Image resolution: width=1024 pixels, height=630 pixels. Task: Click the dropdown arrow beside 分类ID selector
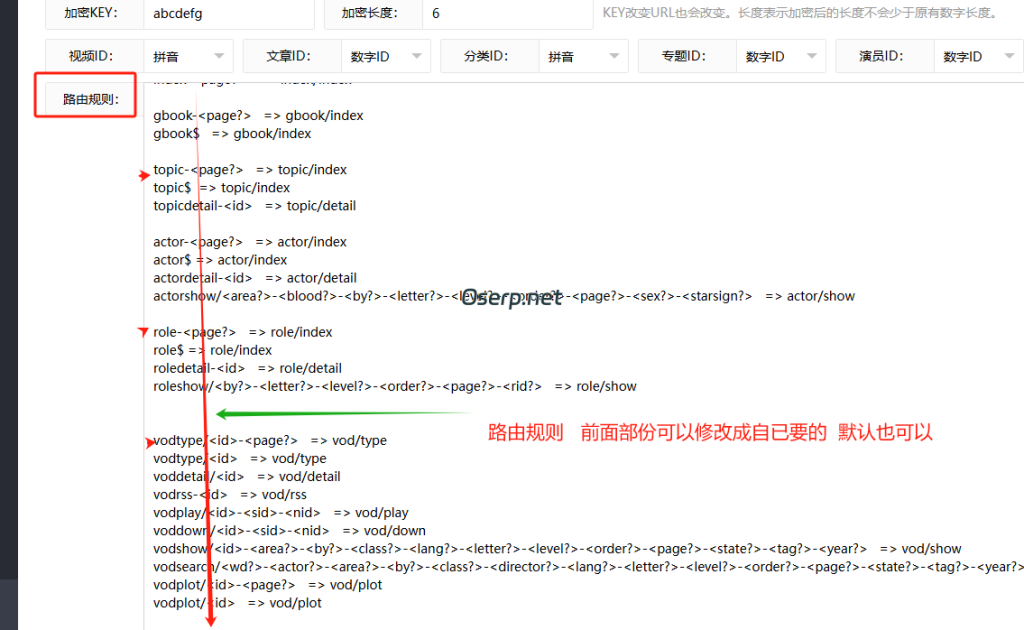[x=614, y=56]
